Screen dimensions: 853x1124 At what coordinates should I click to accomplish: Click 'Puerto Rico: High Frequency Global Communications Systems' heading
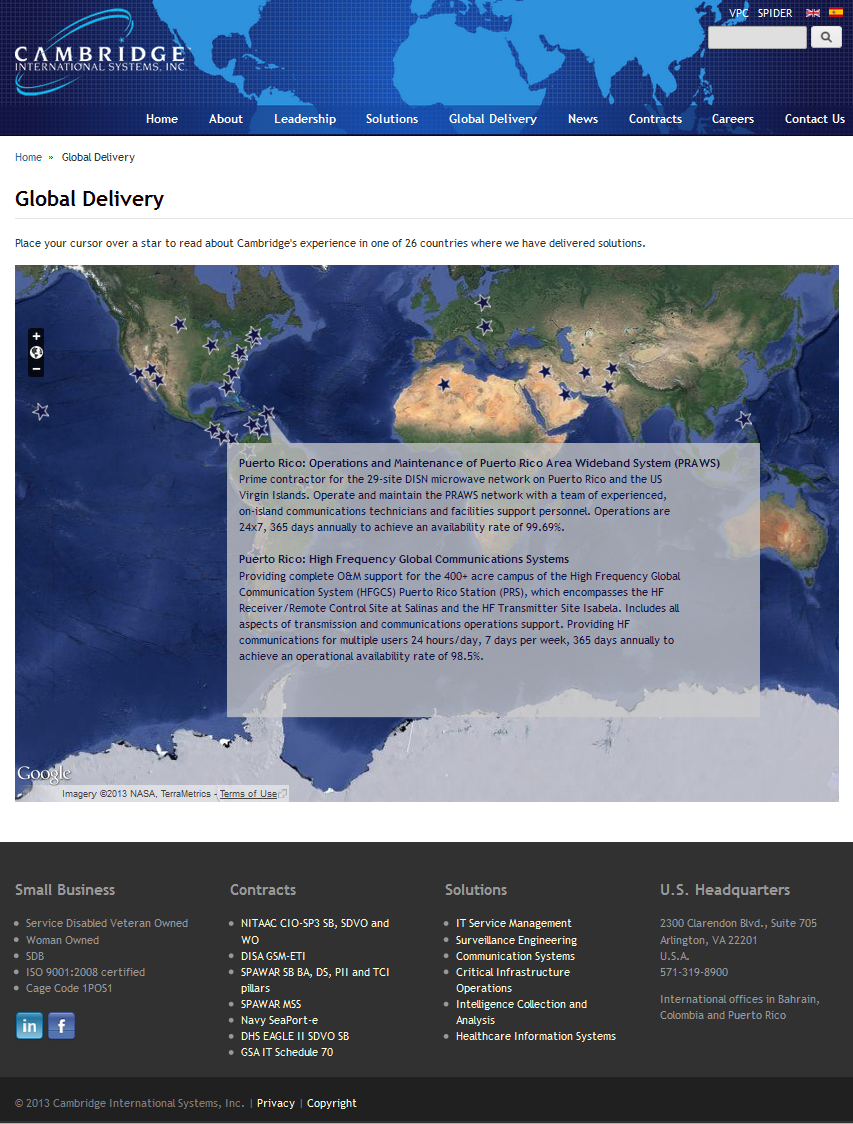click(x=404, y=559)
